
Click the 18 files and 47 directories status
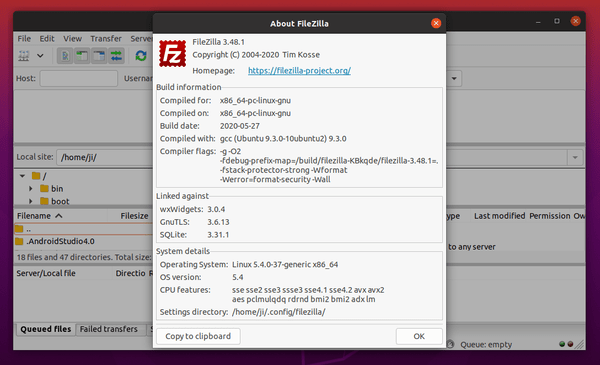(84, 257)
